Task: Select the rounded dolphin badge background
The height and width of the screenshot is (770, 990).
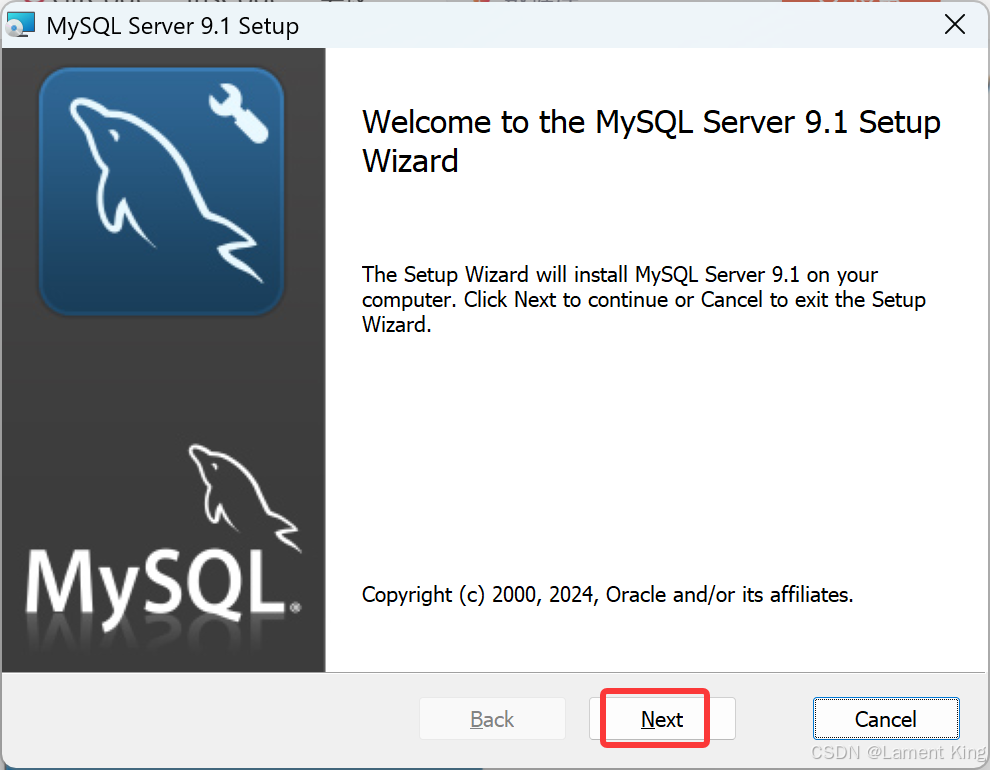Action: (x=161, y=190)
